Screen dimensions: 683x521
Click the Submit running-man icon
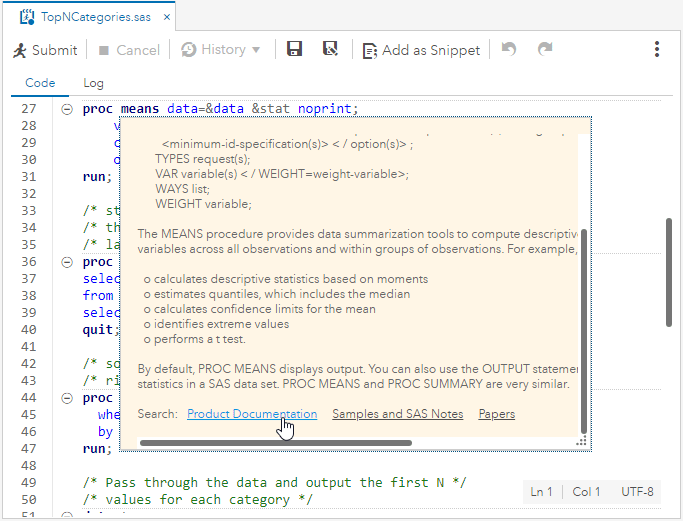click(x=20, y=50)
